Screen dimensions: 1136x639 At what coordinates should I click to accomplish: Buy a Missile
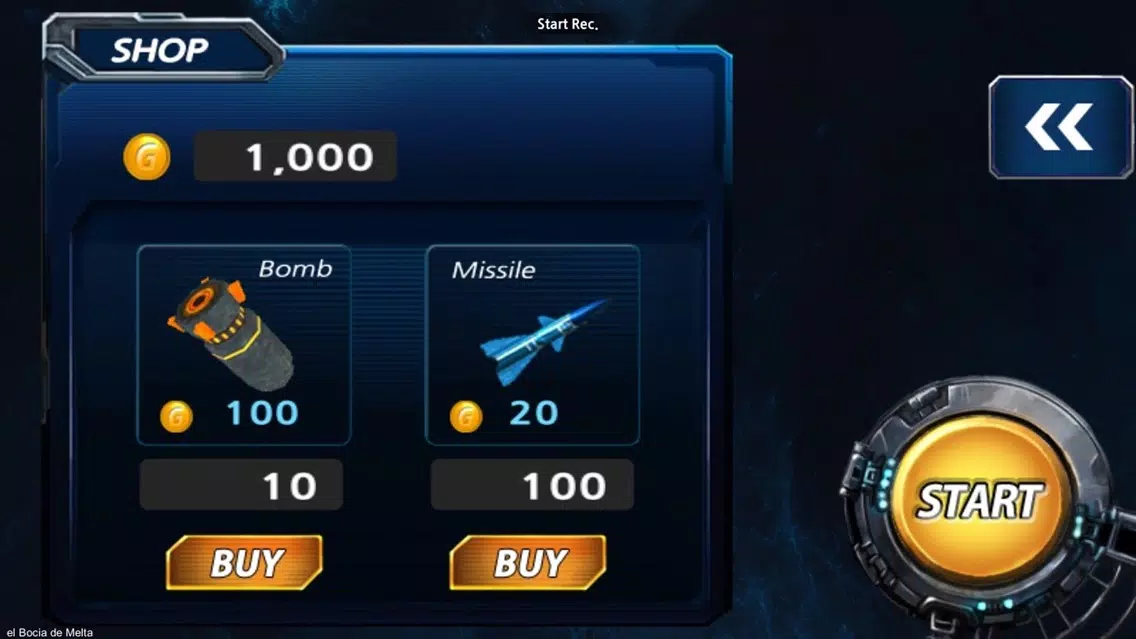pos(527,562)
